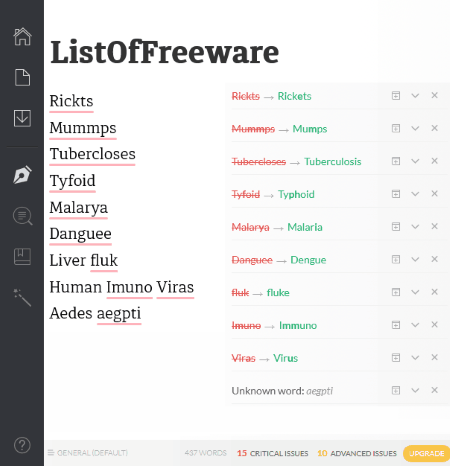
Task: Dismiss the Mummps suggestion
Action: 434,128
